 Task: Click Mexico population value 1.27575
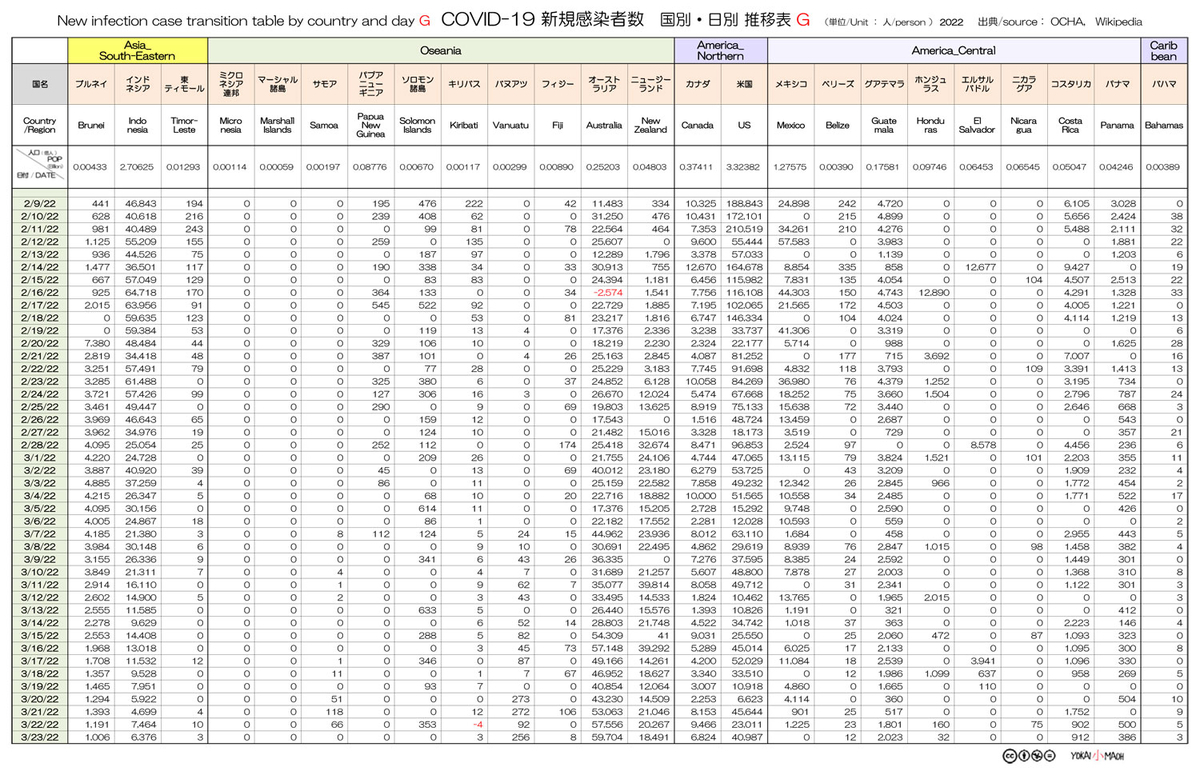click(791, 167)
